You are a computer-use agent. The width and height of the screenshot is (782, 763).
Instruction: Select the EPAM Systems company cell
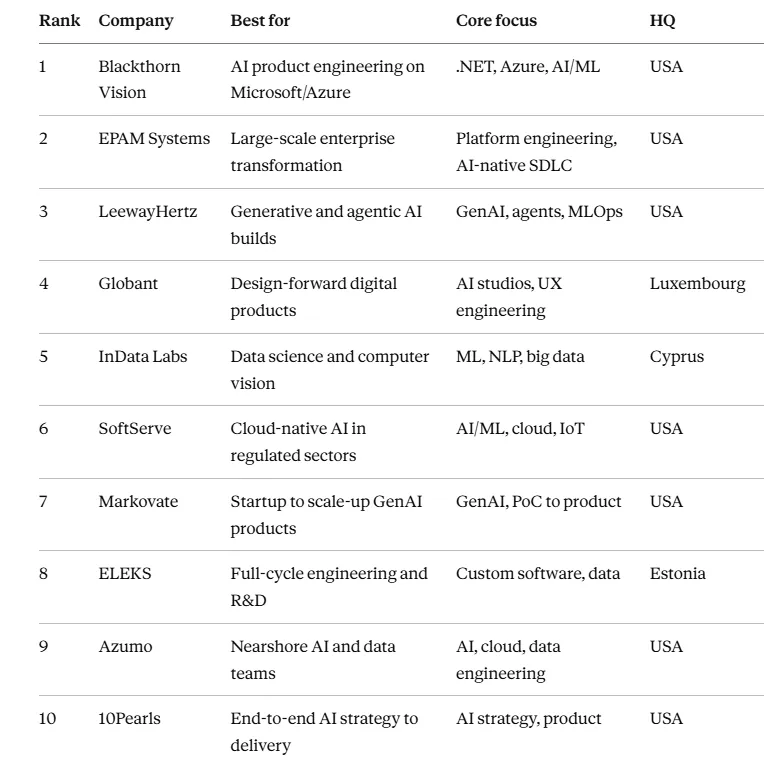point(154,139)
